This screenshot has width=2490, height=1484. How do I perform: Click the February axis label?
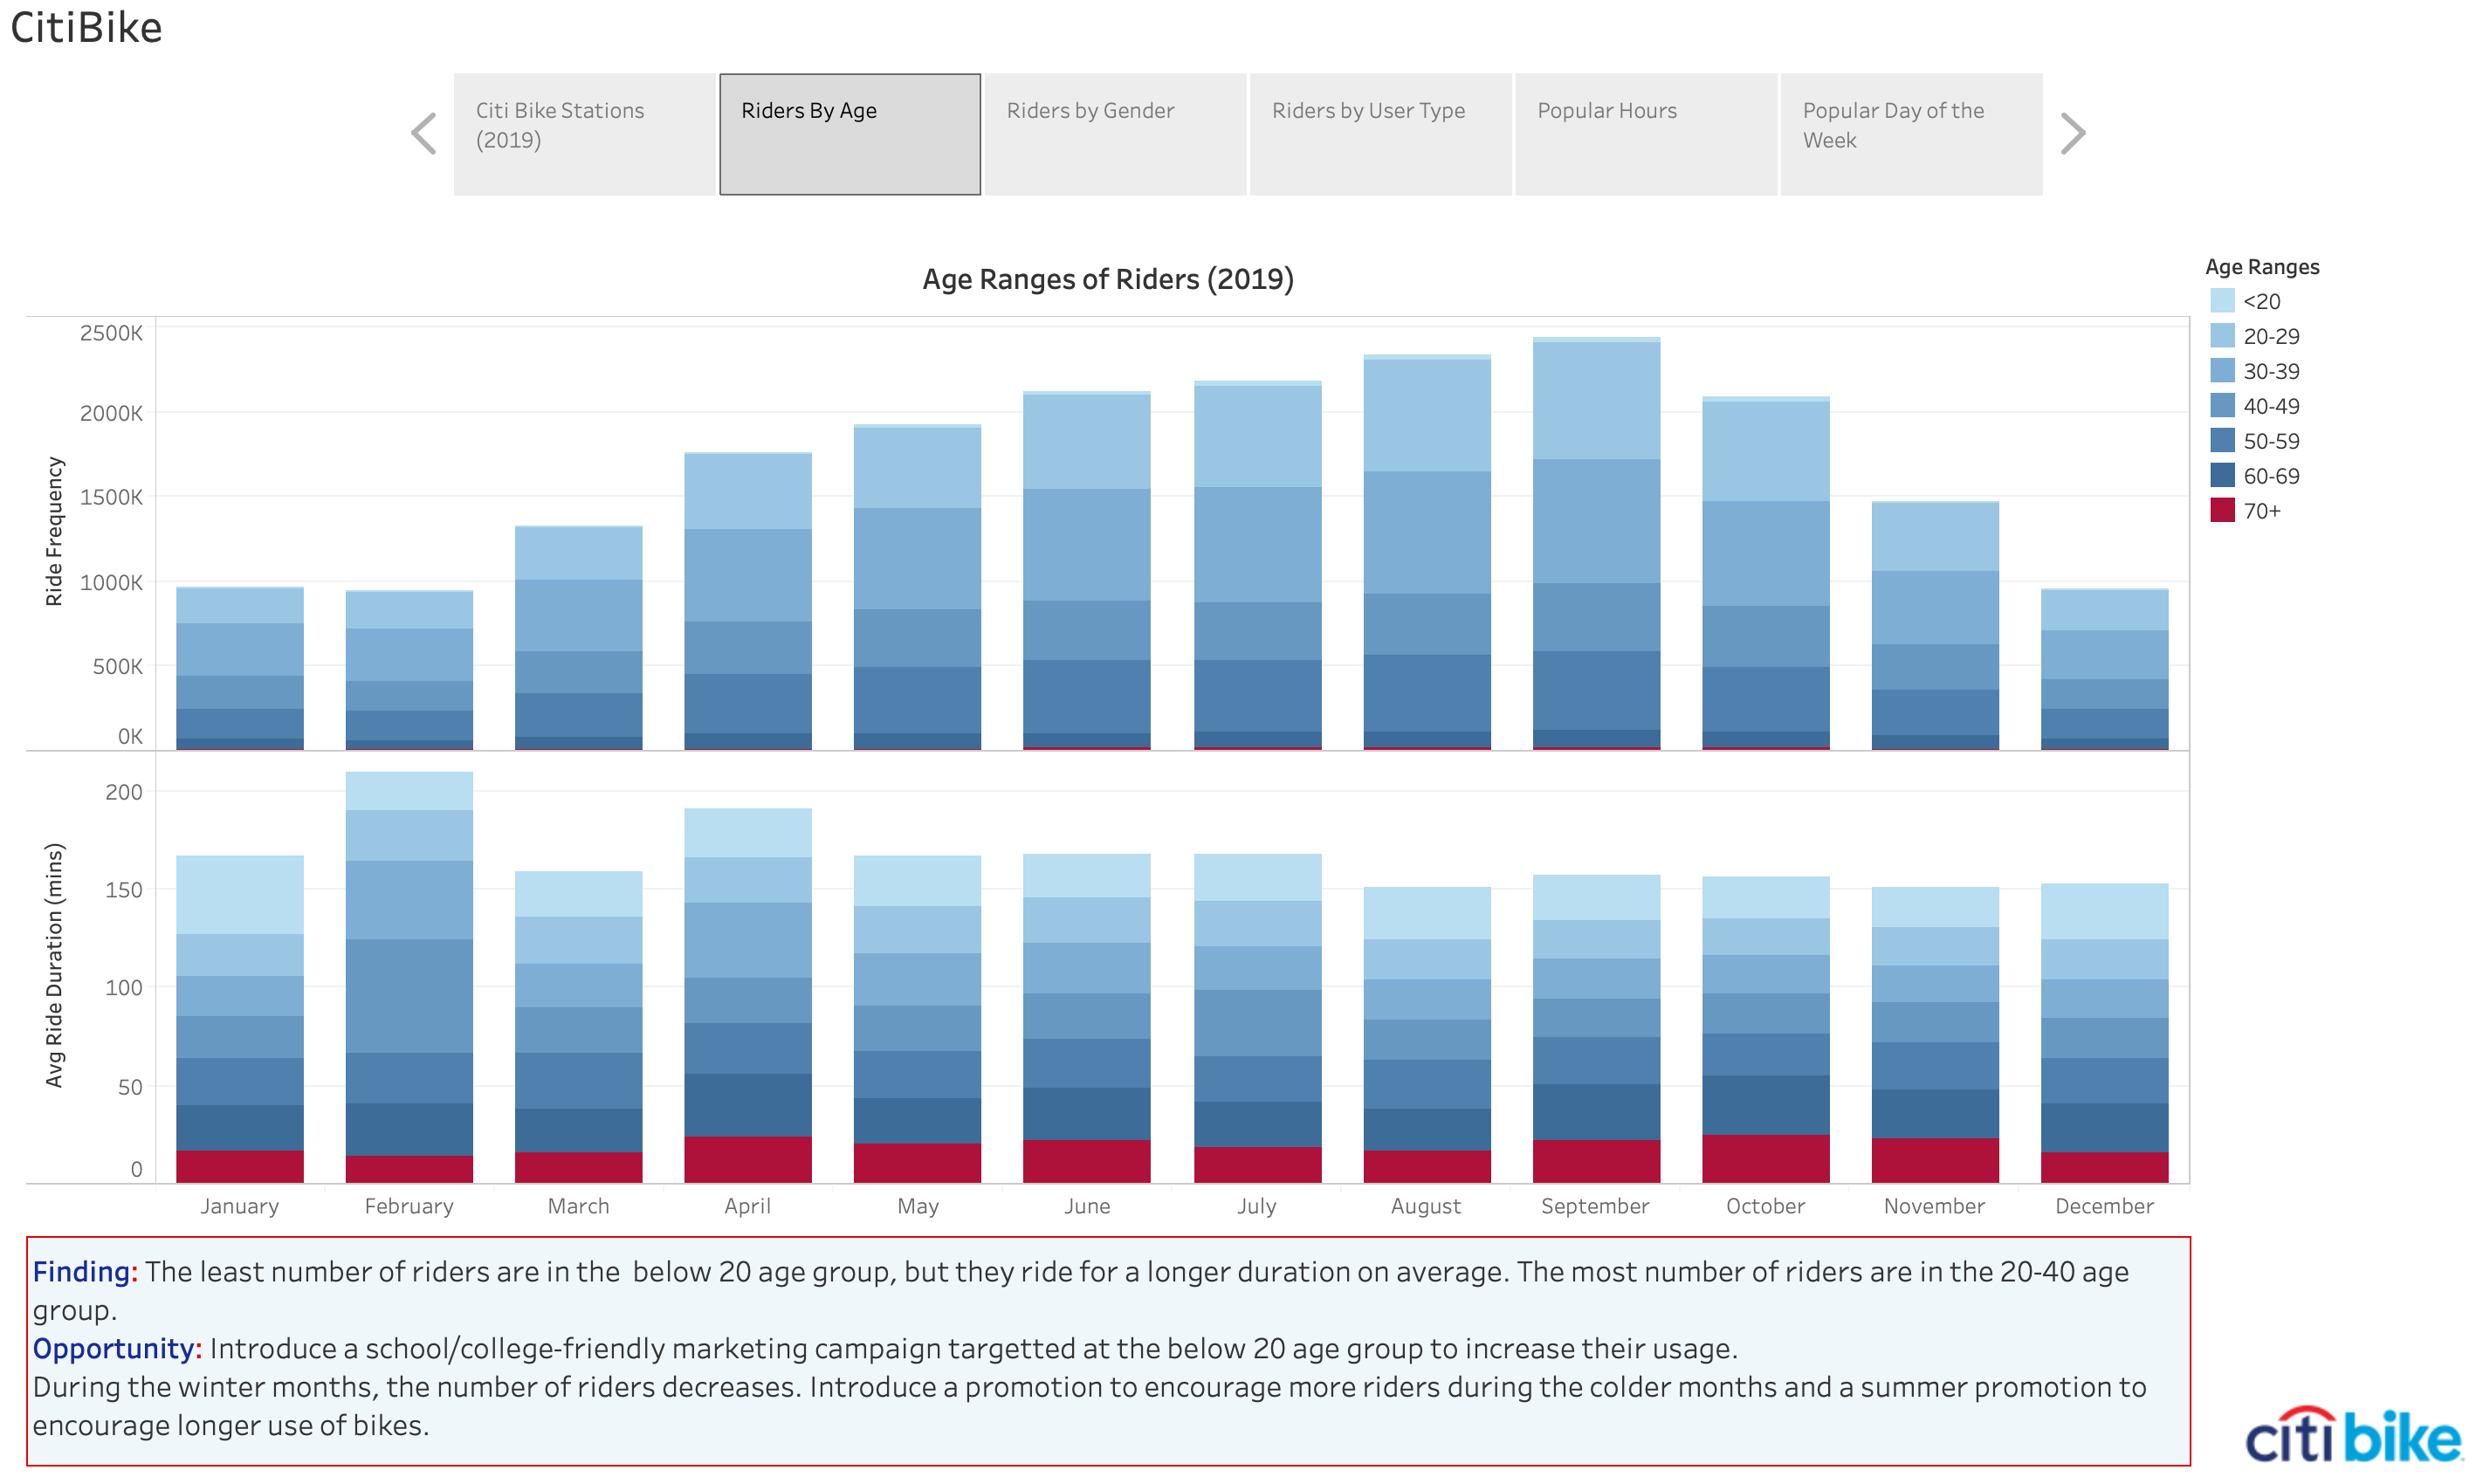coord(409,1206)
